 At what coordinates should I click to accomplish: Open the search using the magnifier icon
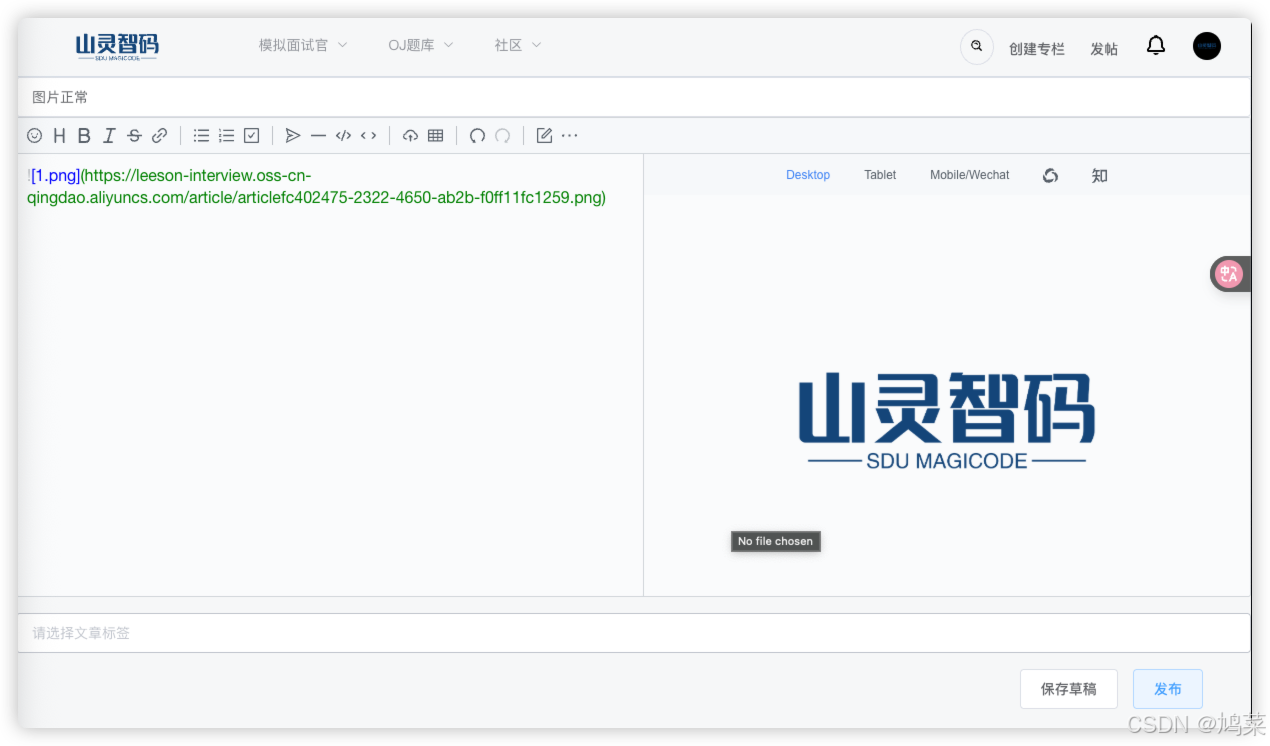977,47
